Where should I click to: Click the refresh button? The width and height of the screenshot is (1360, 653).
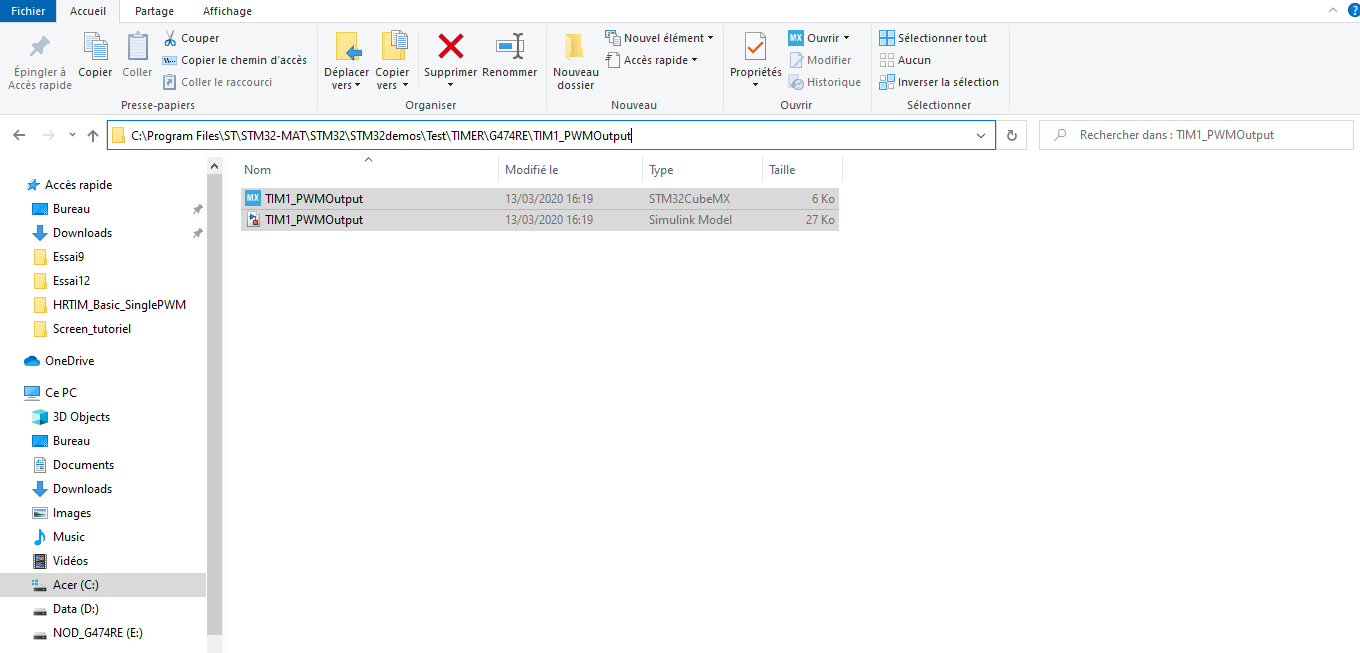(1012, 135)
